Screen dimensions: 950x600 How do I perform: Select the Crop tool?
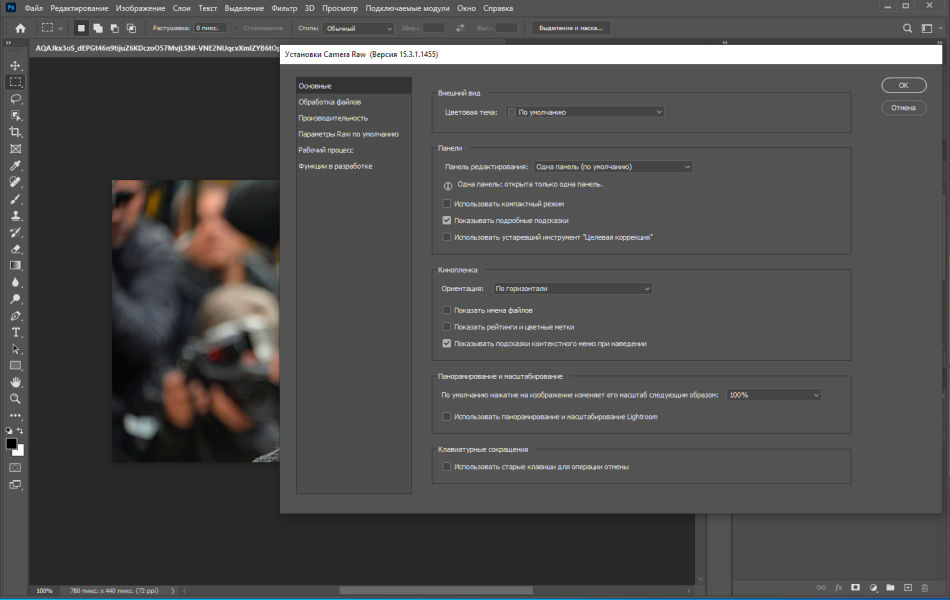point(16,132)
